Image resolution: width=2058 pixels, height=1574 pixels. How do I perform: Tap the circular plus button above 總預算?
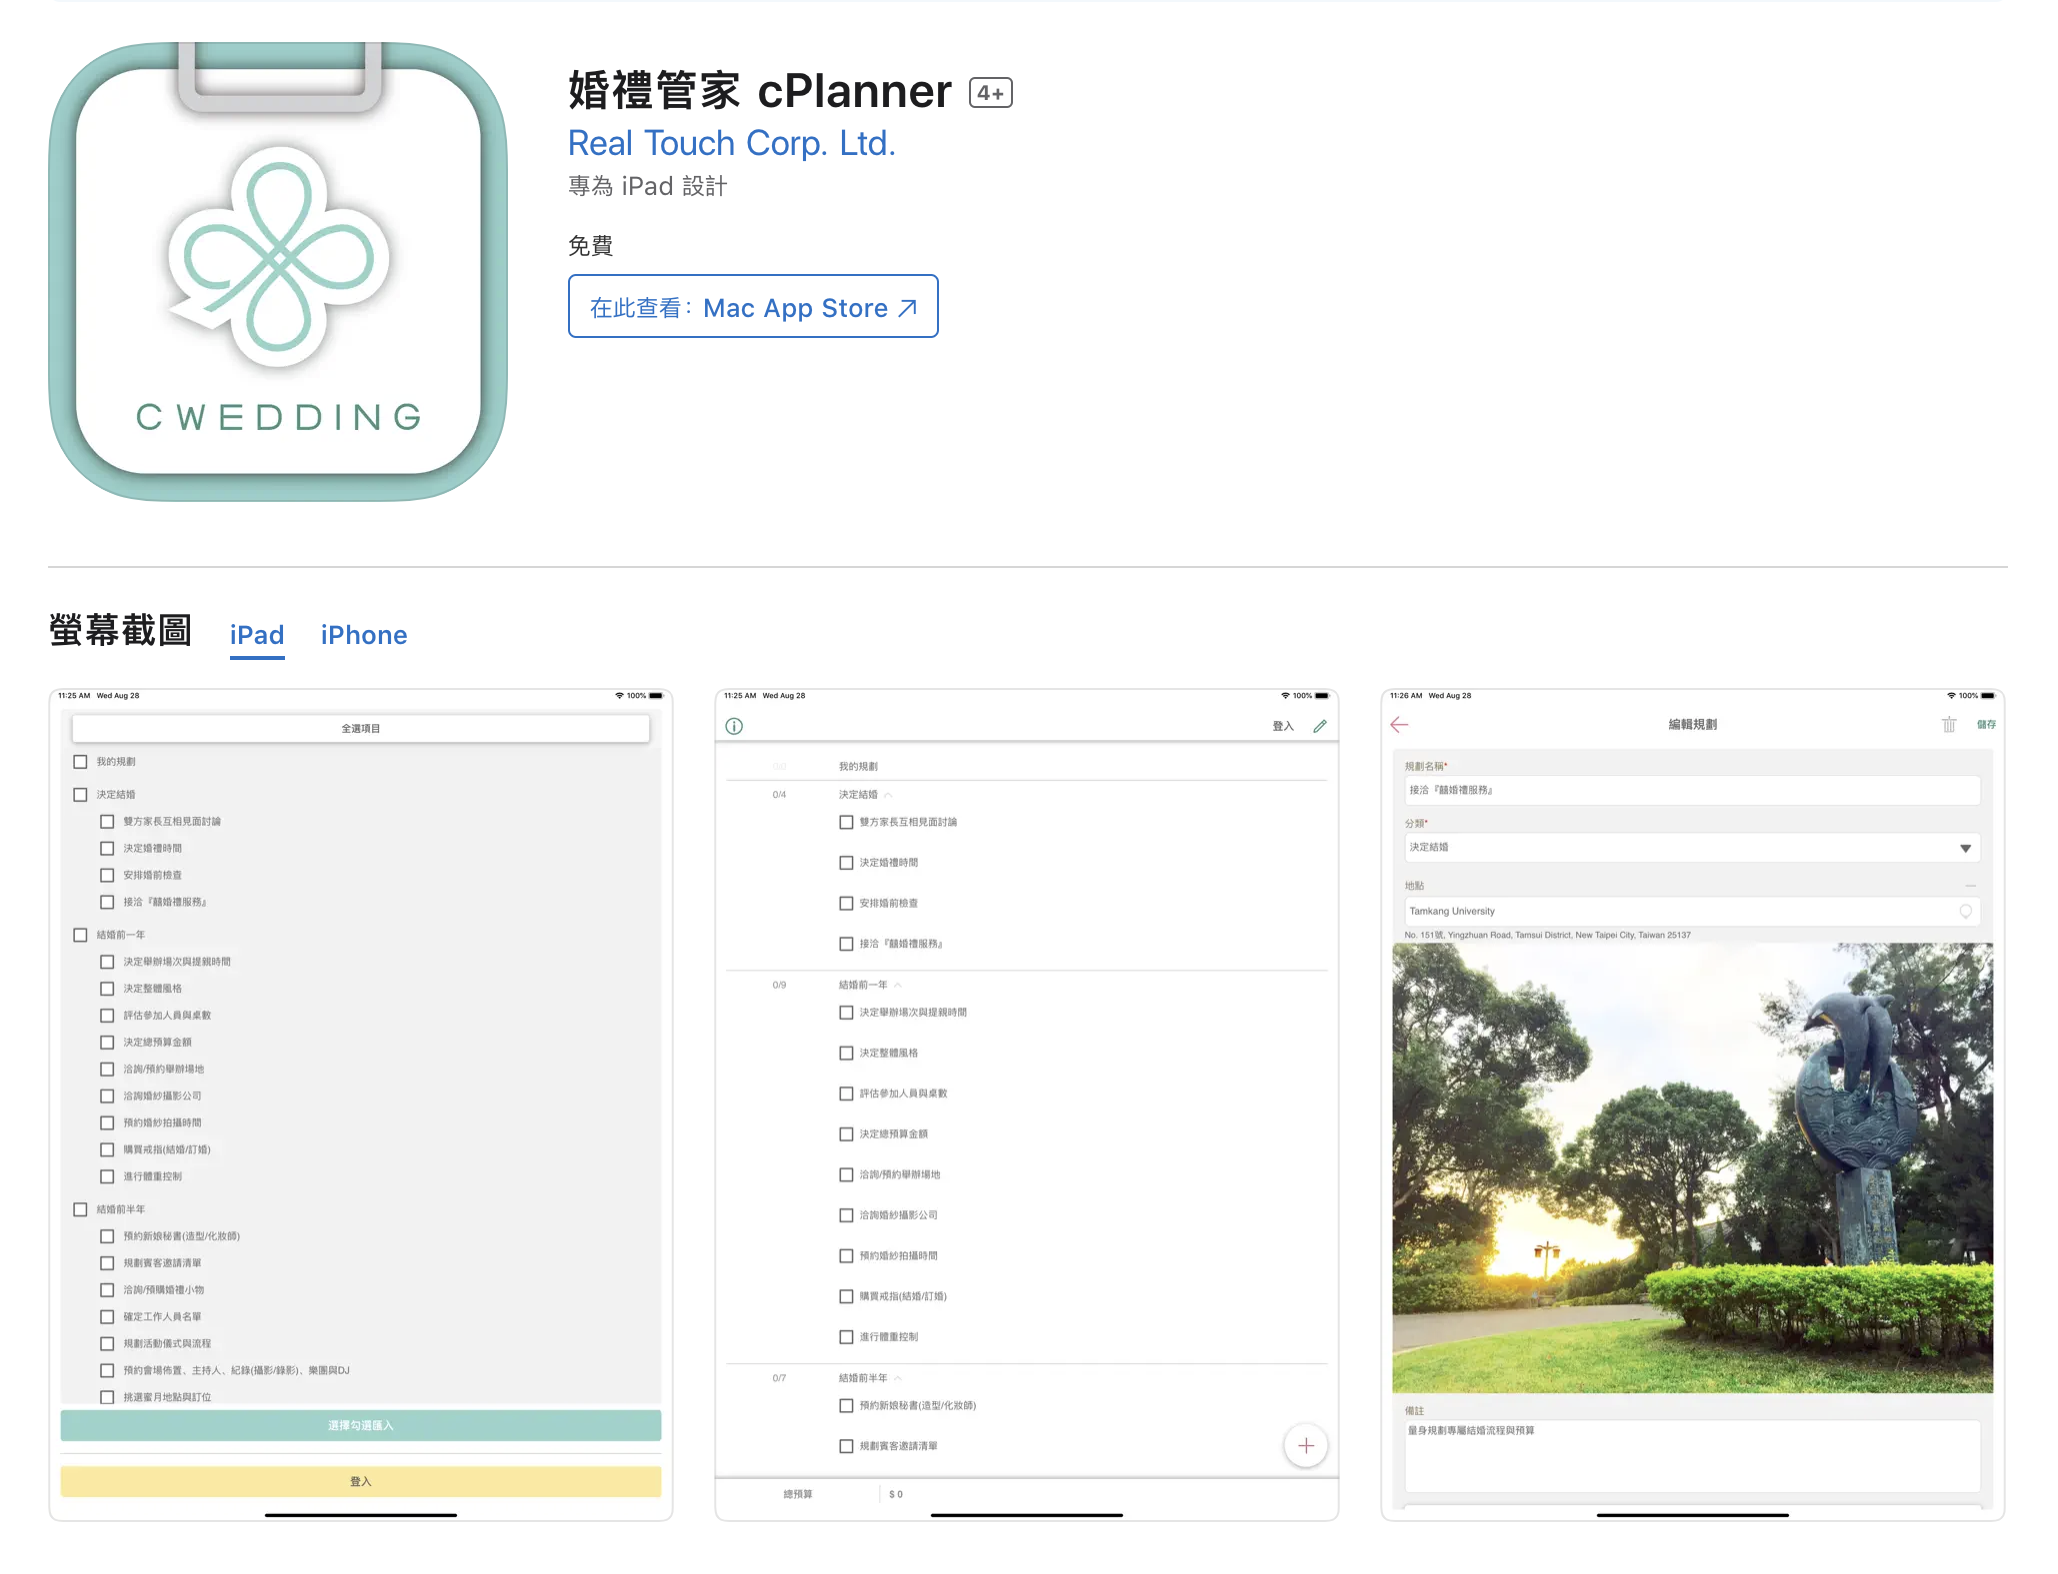tap(1306, 1445)
